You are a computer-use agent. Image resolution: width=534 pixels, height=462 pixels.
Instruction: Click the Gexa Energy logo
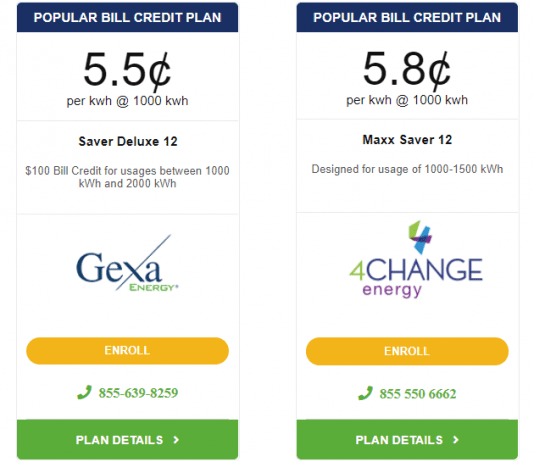click(127, 263)
